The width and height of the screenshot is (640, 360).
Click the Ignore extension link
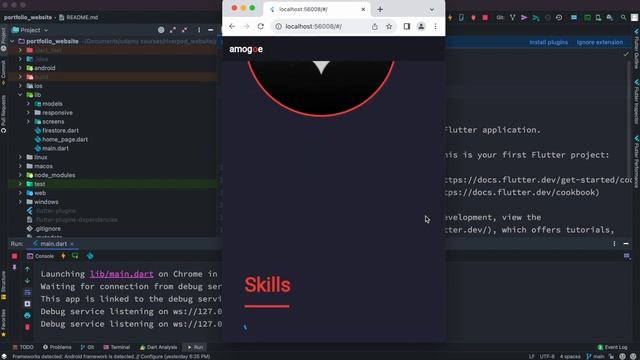coord(600,42)
